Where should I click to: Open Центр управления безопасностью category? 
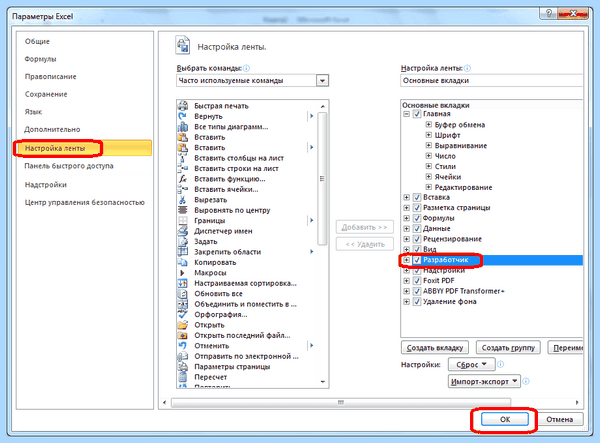click(x=85, y=202)
